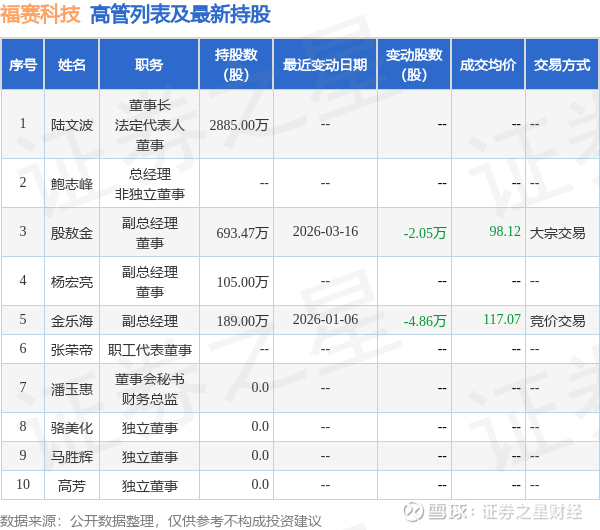This screenshot has height=530, width=600.
Task: Select the 成交均价 column header
Action: coord(488,65)
